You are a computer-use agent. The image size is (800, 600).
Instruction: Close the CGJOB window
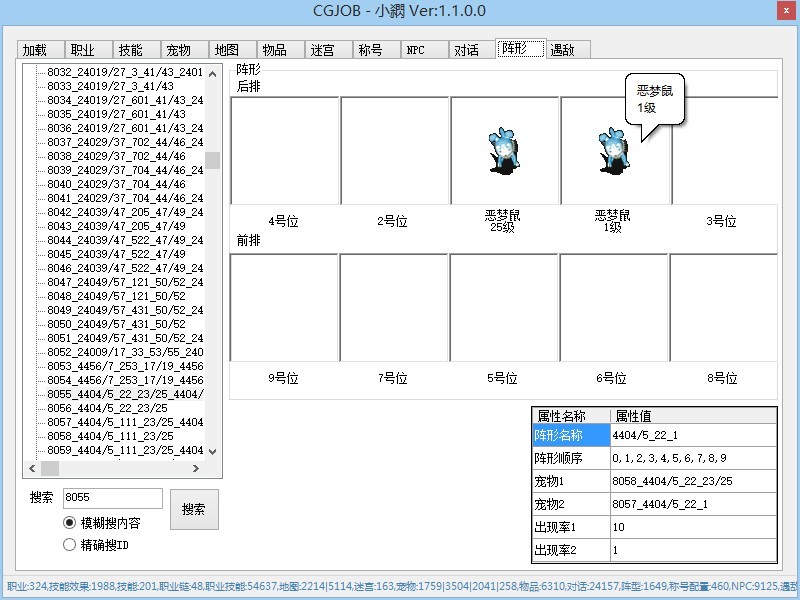pyautogui.click(x=787, y=10)
